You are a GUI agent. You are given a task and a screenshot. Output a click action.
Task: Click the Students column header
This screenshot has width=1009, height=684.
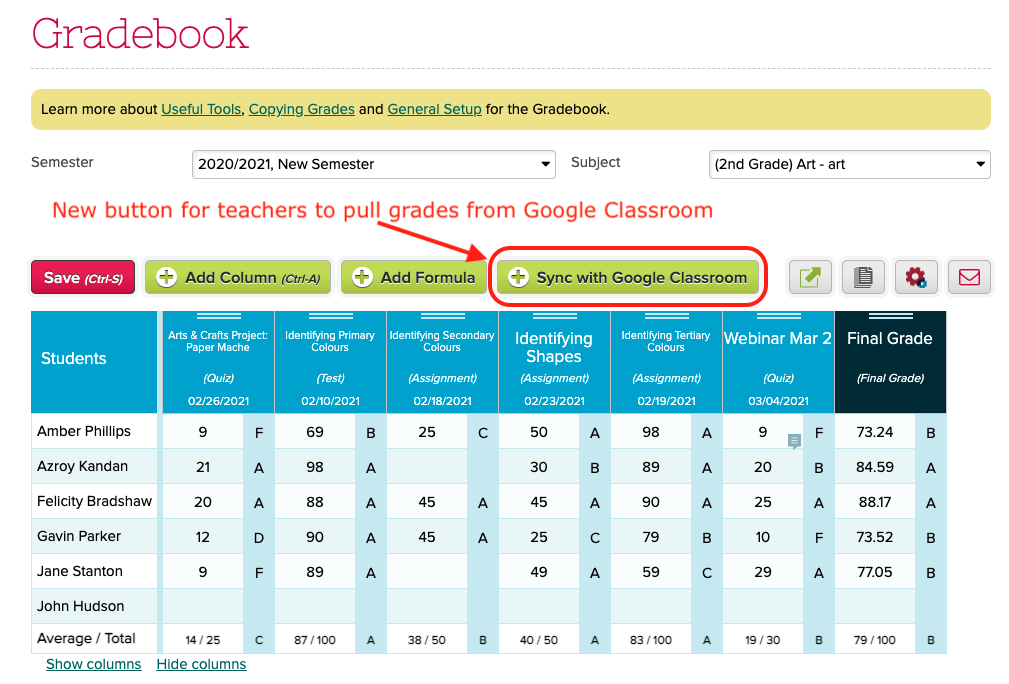tap(94, 362)
